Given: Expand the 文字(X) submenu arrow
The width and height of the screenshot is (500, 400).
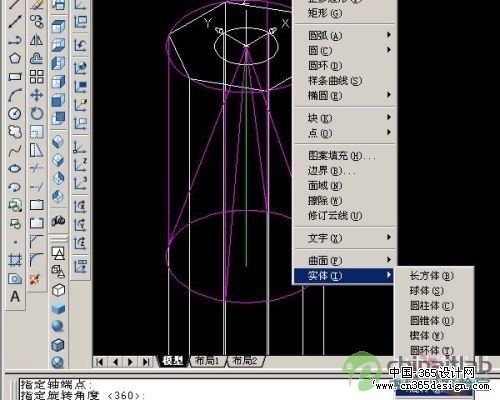Looking at the screenshot, I should coord(389,238).
